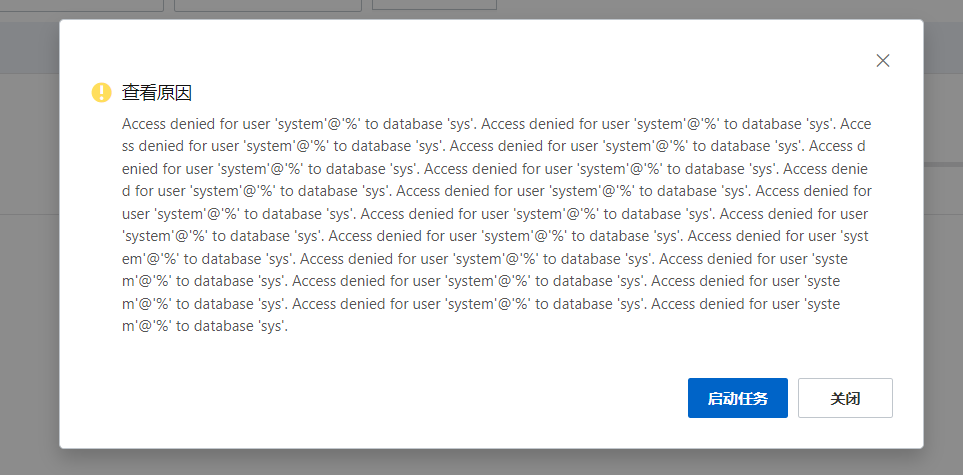Click the 启动任务 button

point(738,398)
